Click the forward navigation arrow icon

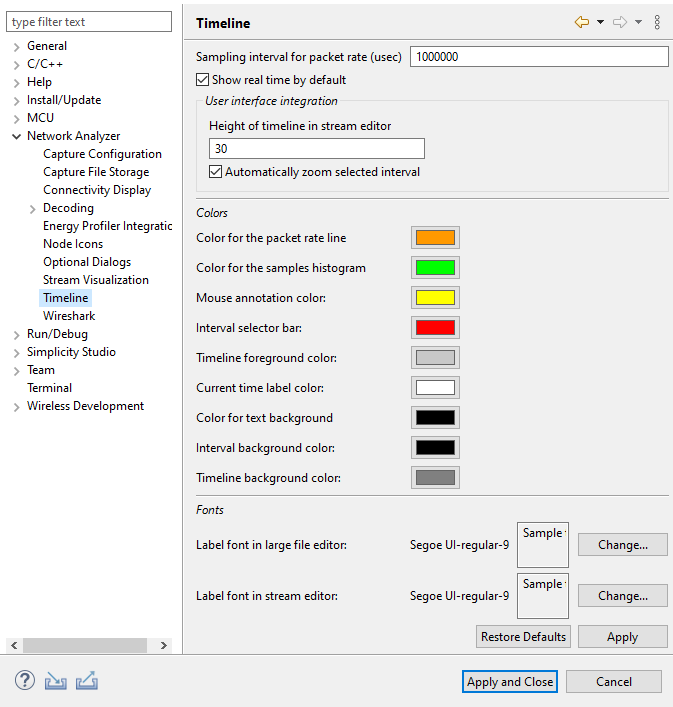pyautogui.click(x=620, y=22)
